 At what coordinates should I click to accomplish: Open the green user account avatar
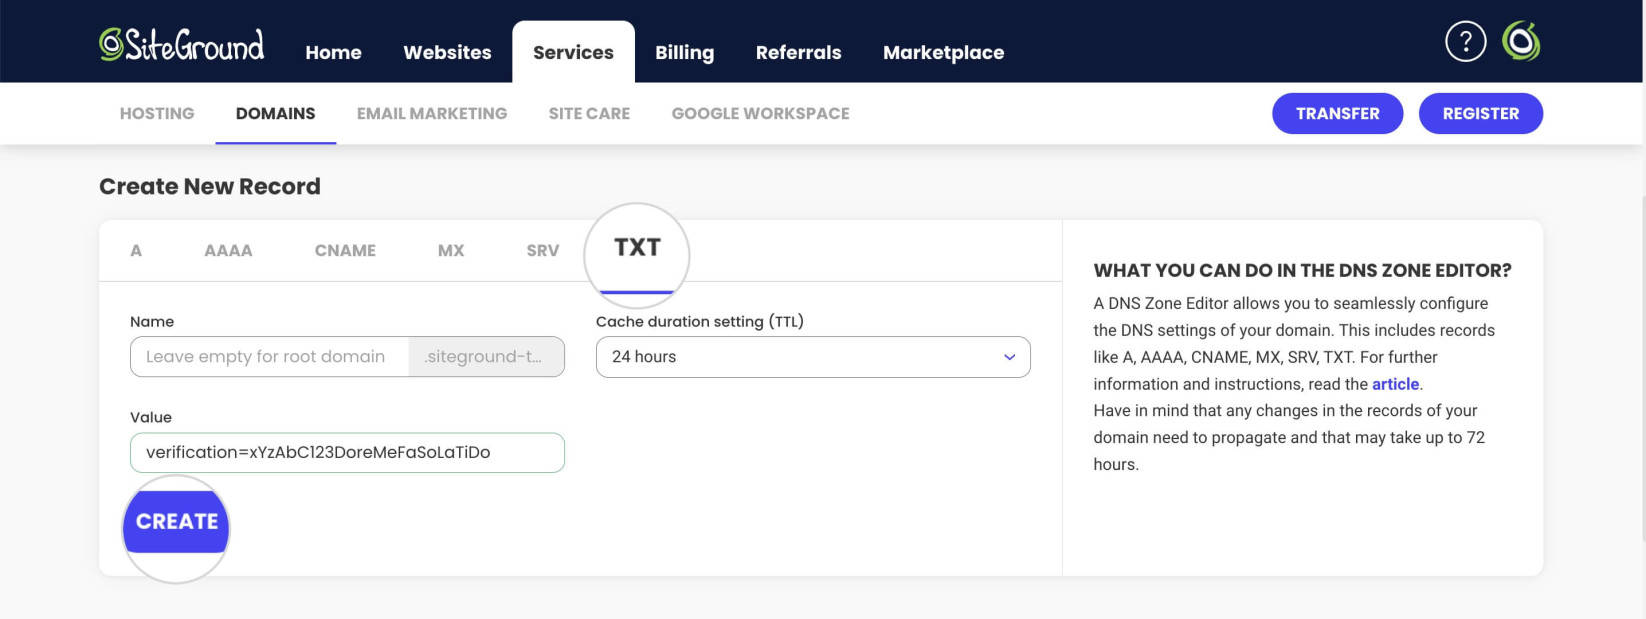pyautogui.click(x=1521, y=42)
